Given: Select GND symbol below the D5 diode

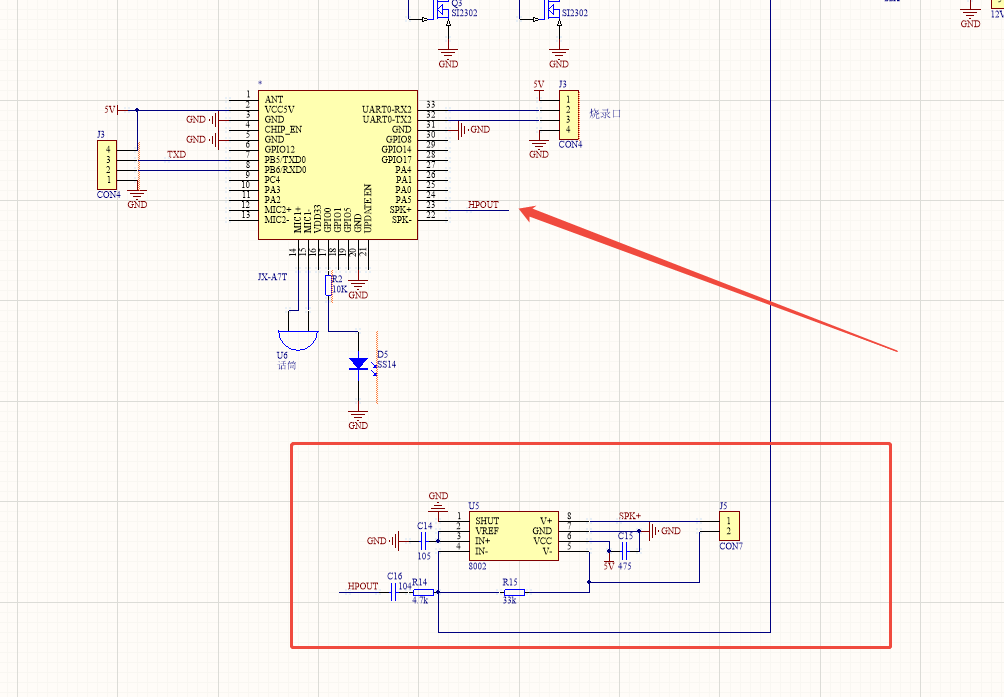Looking at the screenshot, I should click(x=358, y=417).
